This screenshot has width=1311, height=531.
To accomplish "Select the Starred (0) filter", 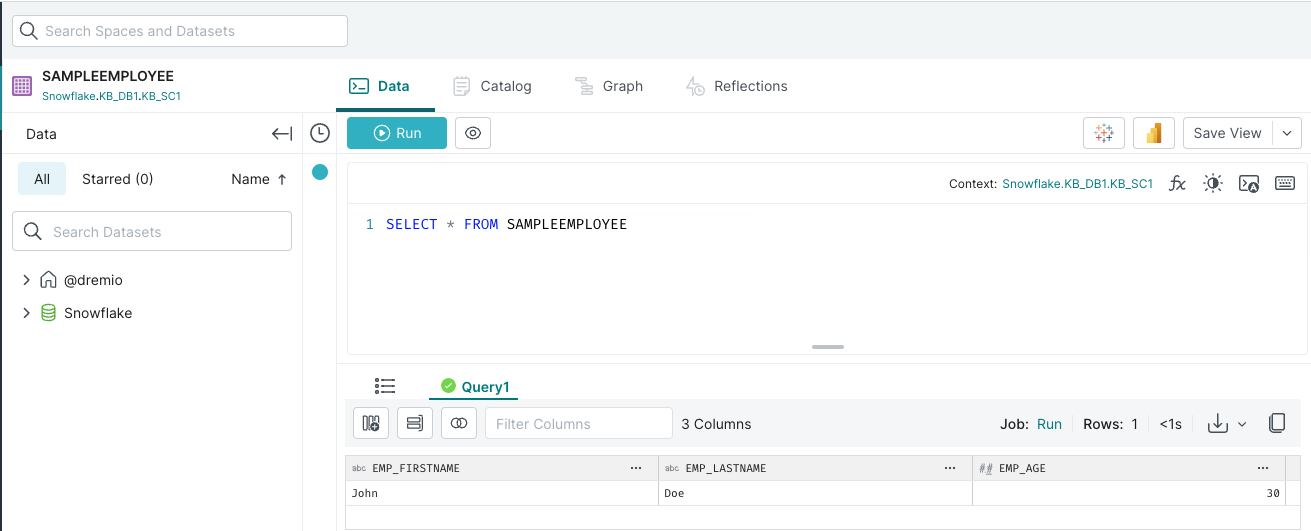I will (118, 179).
